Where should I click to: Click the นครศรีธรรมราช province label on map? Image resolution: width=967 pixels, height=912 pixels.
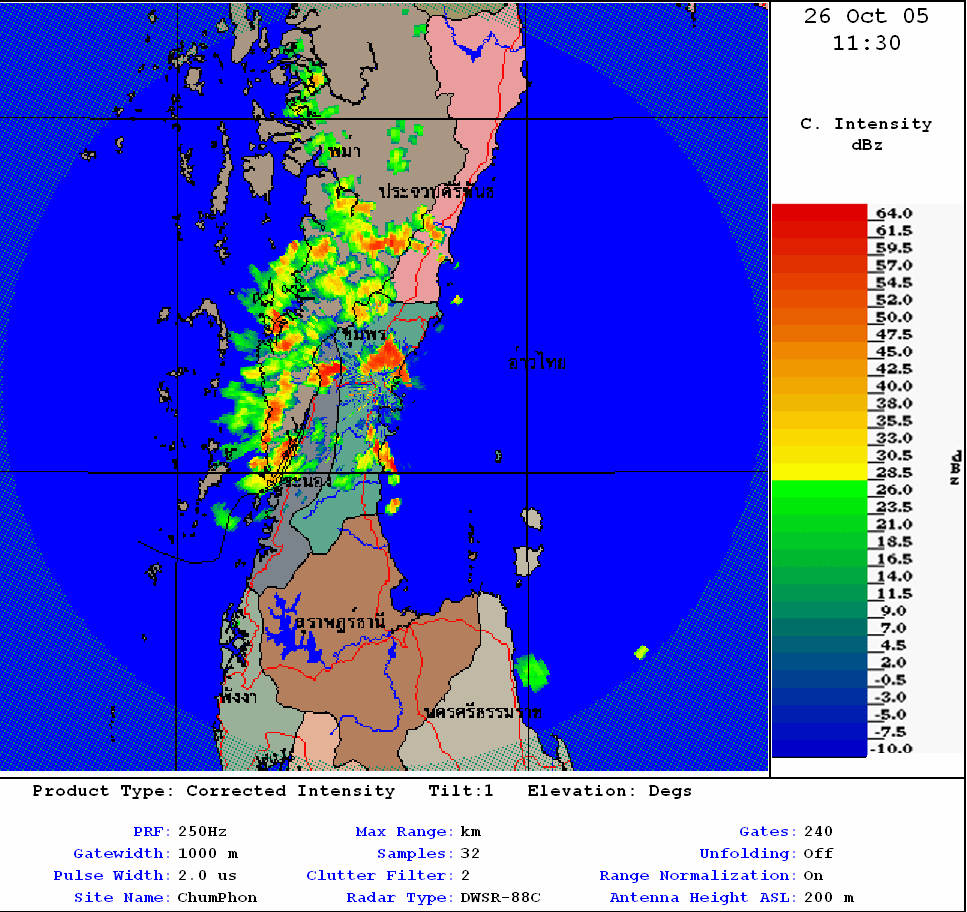[482, 712]
